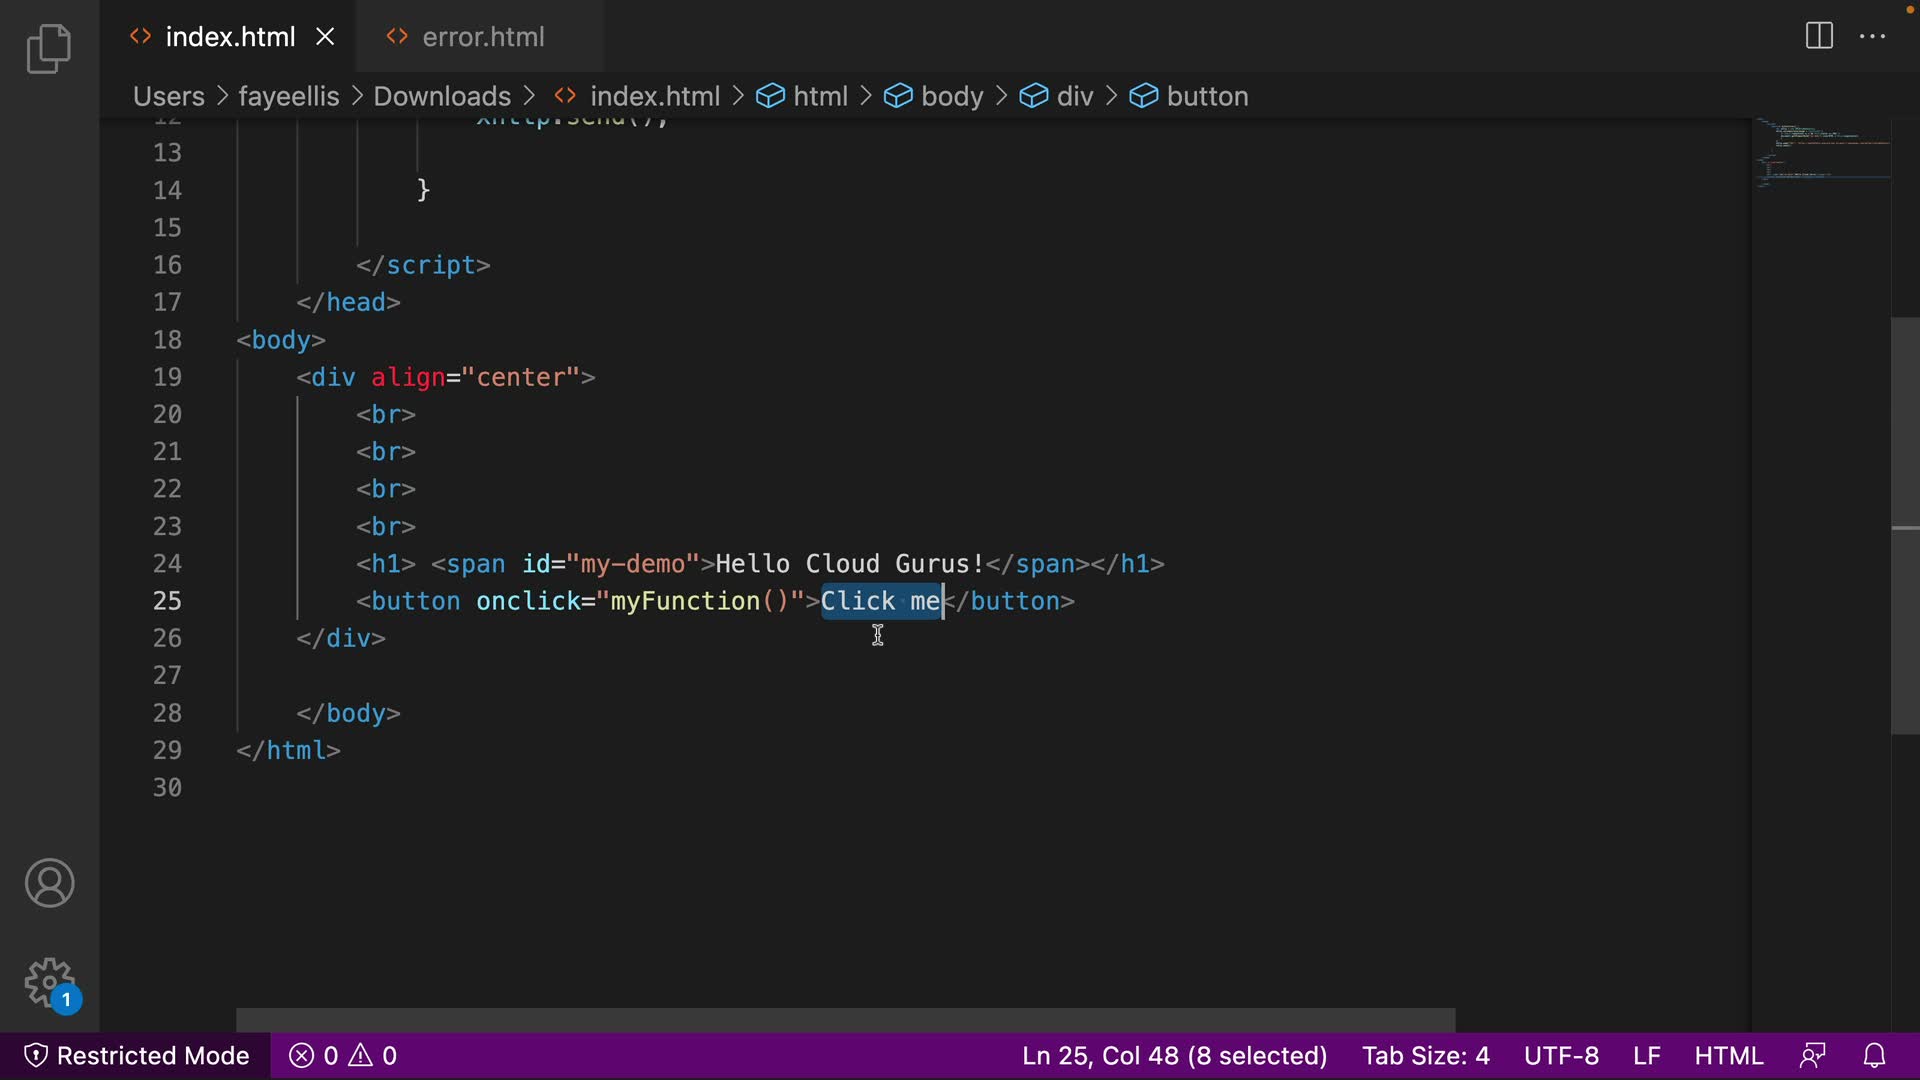Image resolution: width=1920 pixels, height=1080 pixels.
Task: Expand the Downloads breadcrumb
Action: (x=442, y=96)
